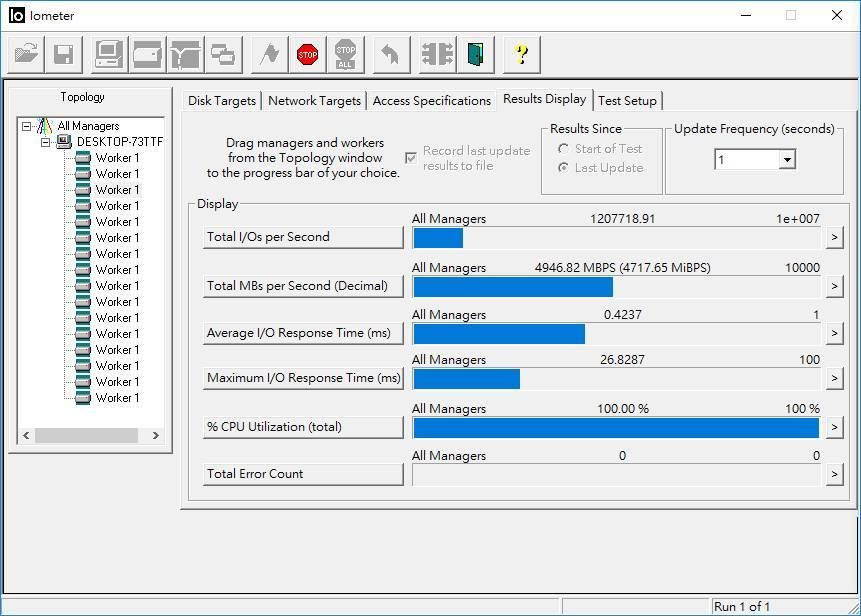Open the Update Frequency dropdown
The image size is (861, 616).
[786, 158]
